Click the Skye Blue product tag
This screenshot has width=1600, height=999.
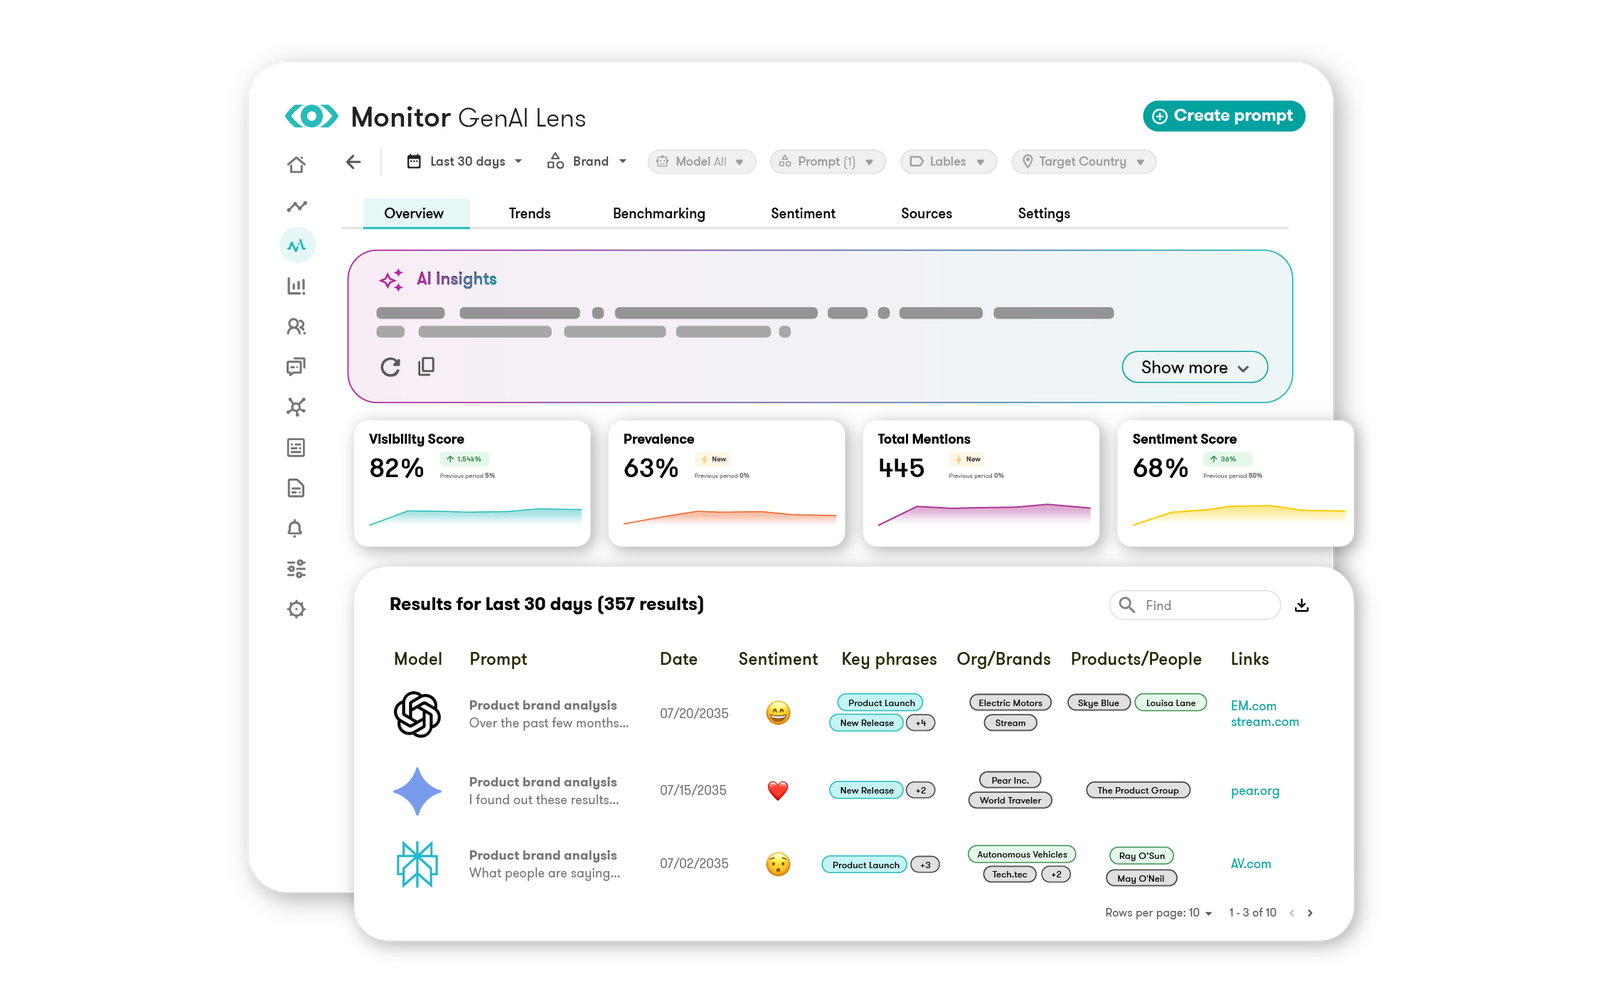pos(1099,703)
